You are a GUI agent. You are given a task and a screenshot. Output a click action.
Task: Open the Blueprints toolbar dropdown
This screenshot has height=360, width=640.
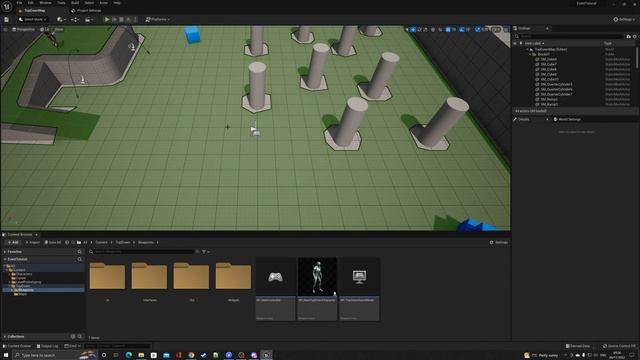click(x=75, y=19)
